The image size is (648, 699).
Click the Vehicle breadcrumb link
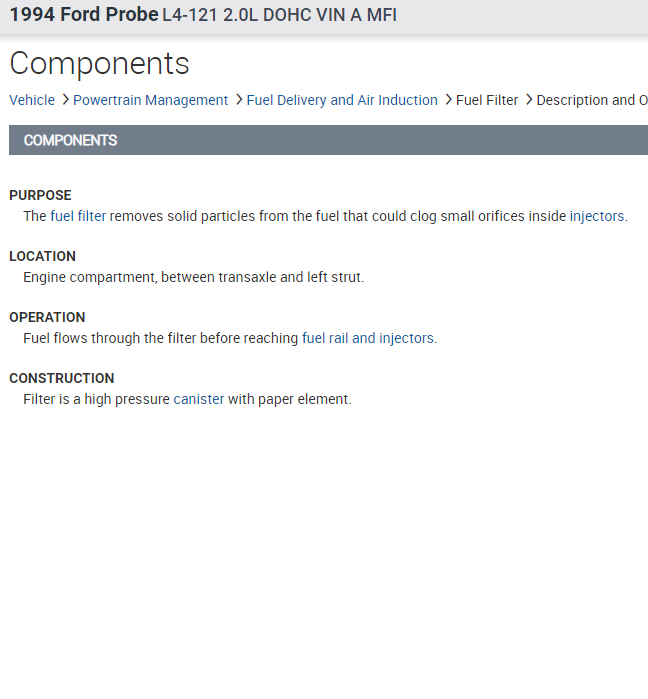[x=32, y=100]
